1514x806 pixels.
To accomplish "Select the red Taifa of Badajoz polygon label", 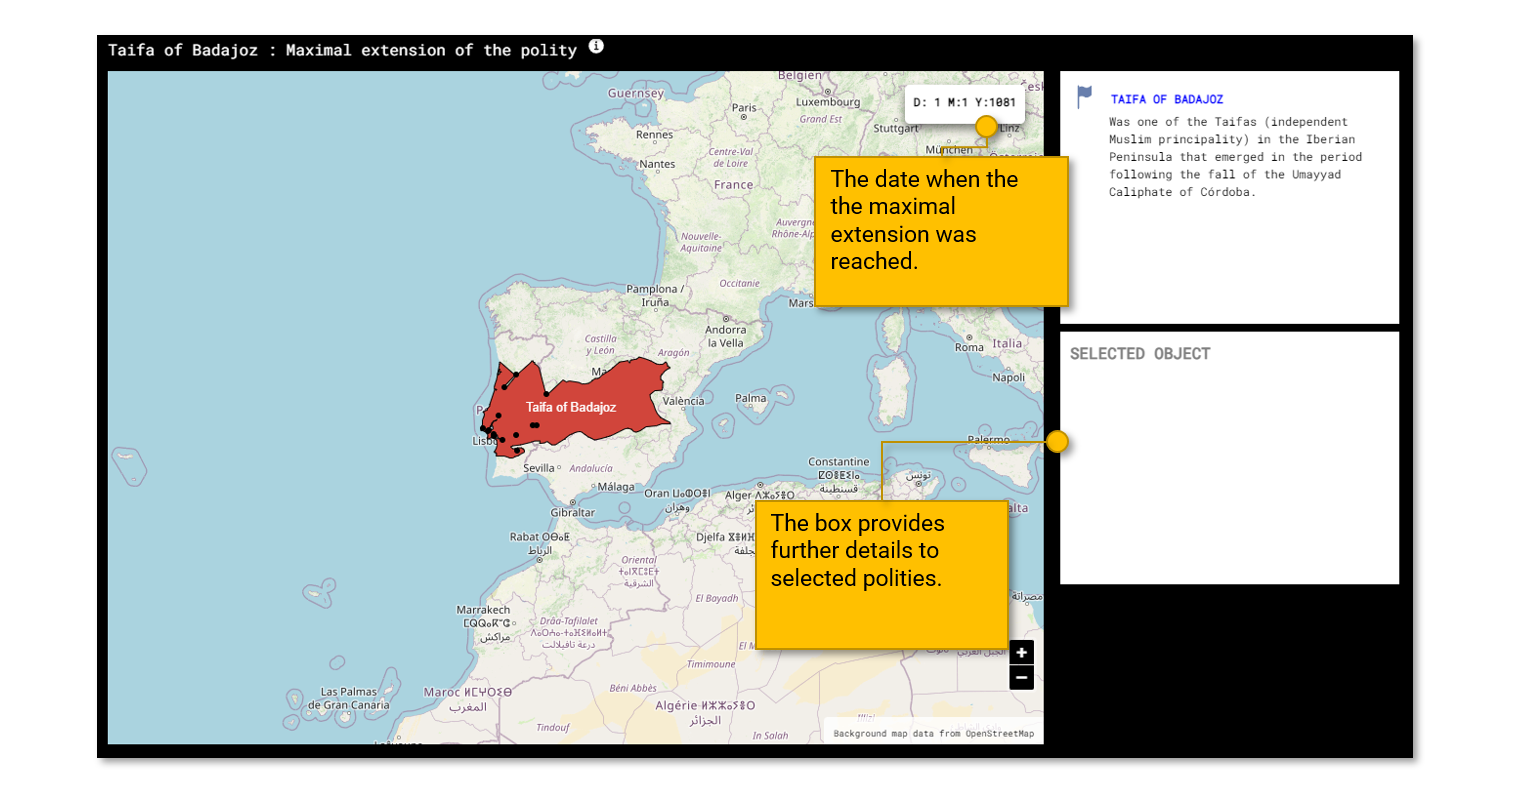I will coord(571,407).
